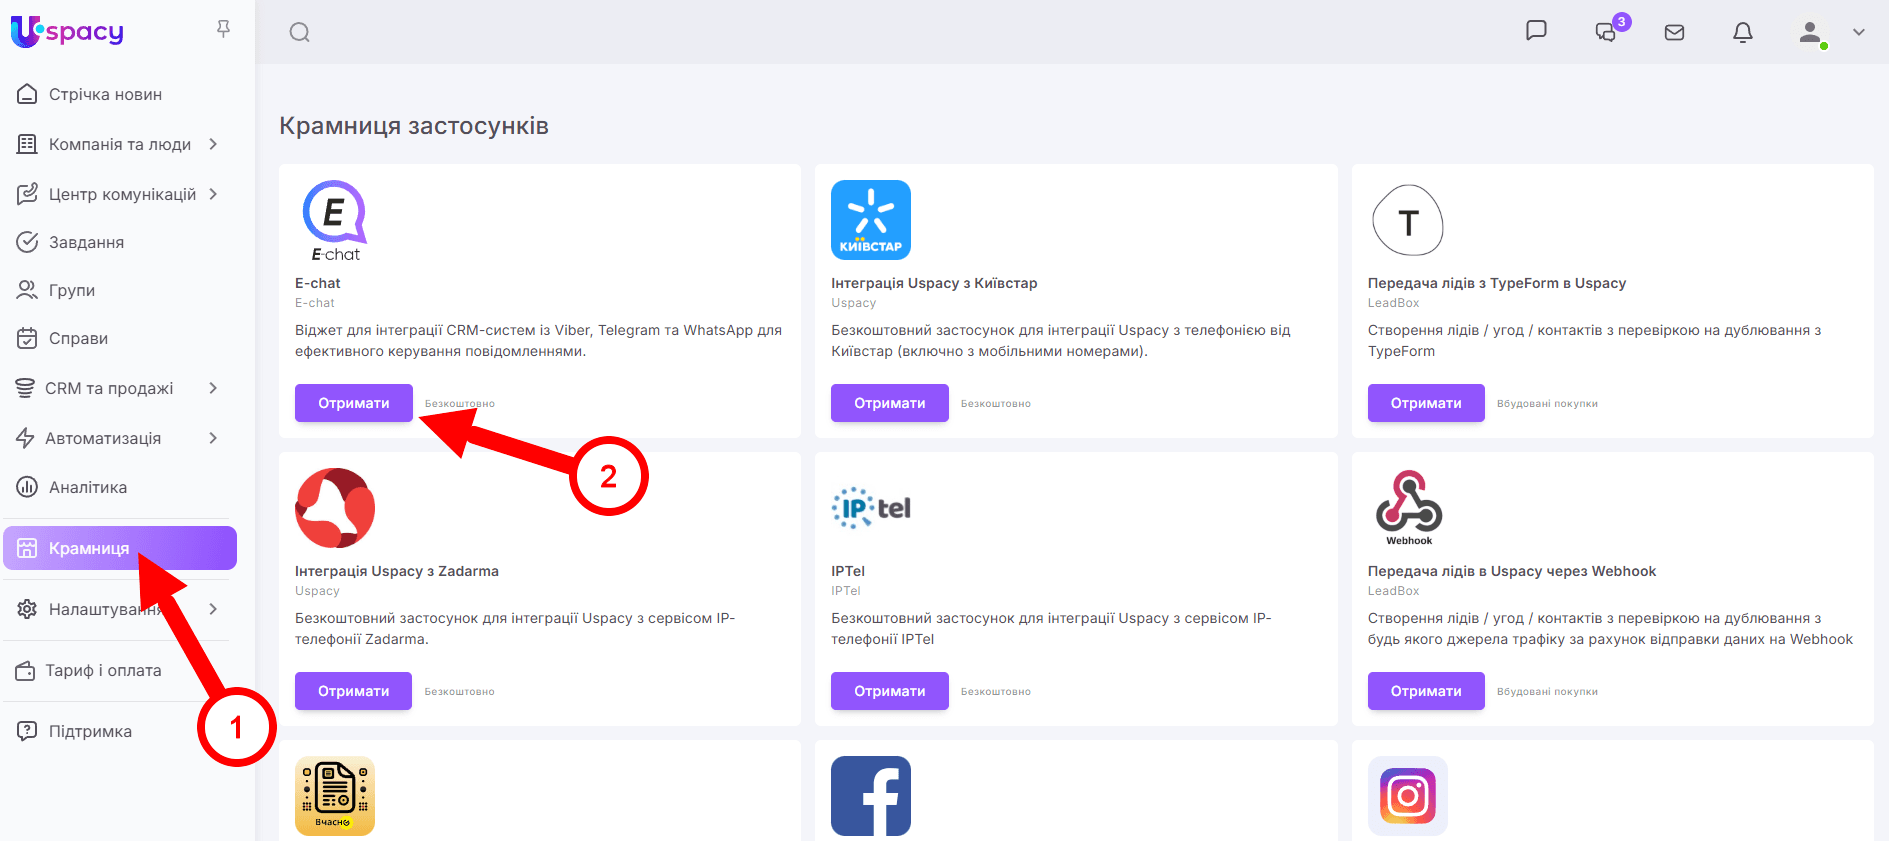Click the user profile avatar icon
Viewport: 1889px width, 841px height.
click(x=1810, y=32)
